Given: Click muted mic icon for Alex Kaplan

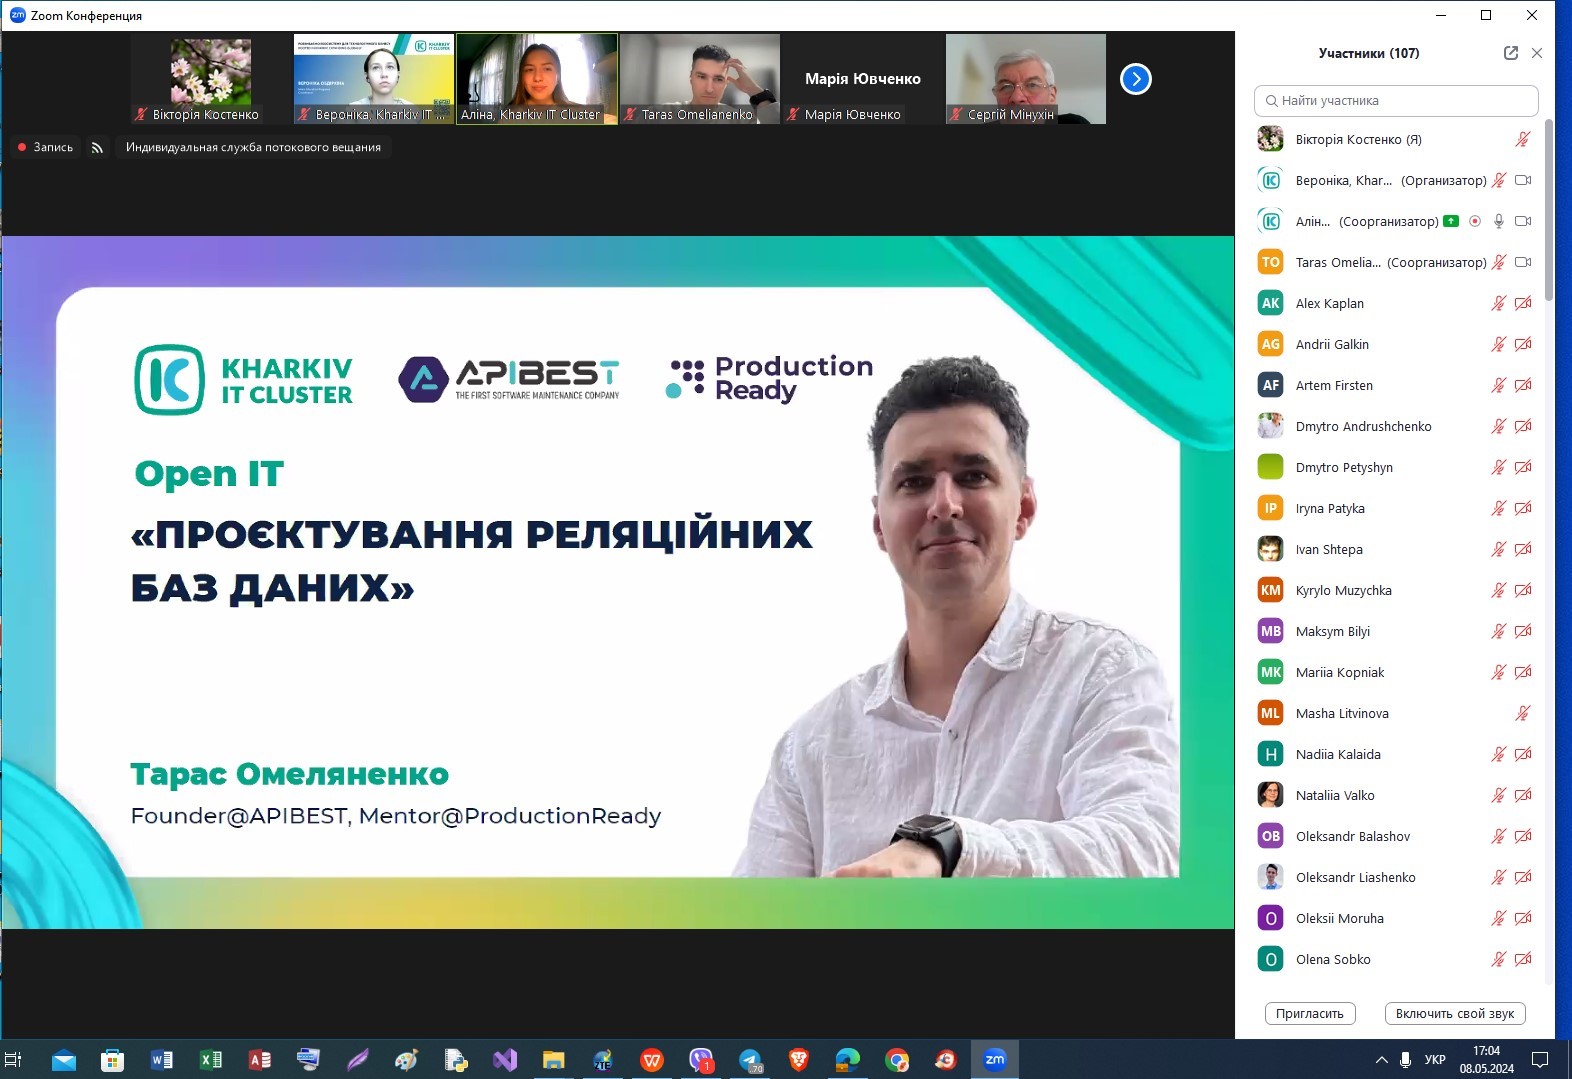Looking at the screenshot, I should [x=1498, y=303].
